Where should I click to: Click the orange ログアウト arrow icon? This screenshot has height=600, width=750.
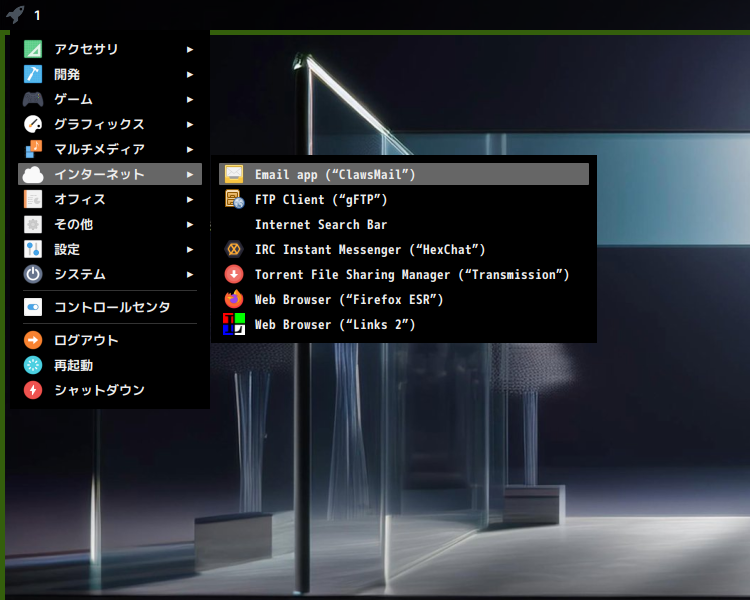[x=33, y=340]
